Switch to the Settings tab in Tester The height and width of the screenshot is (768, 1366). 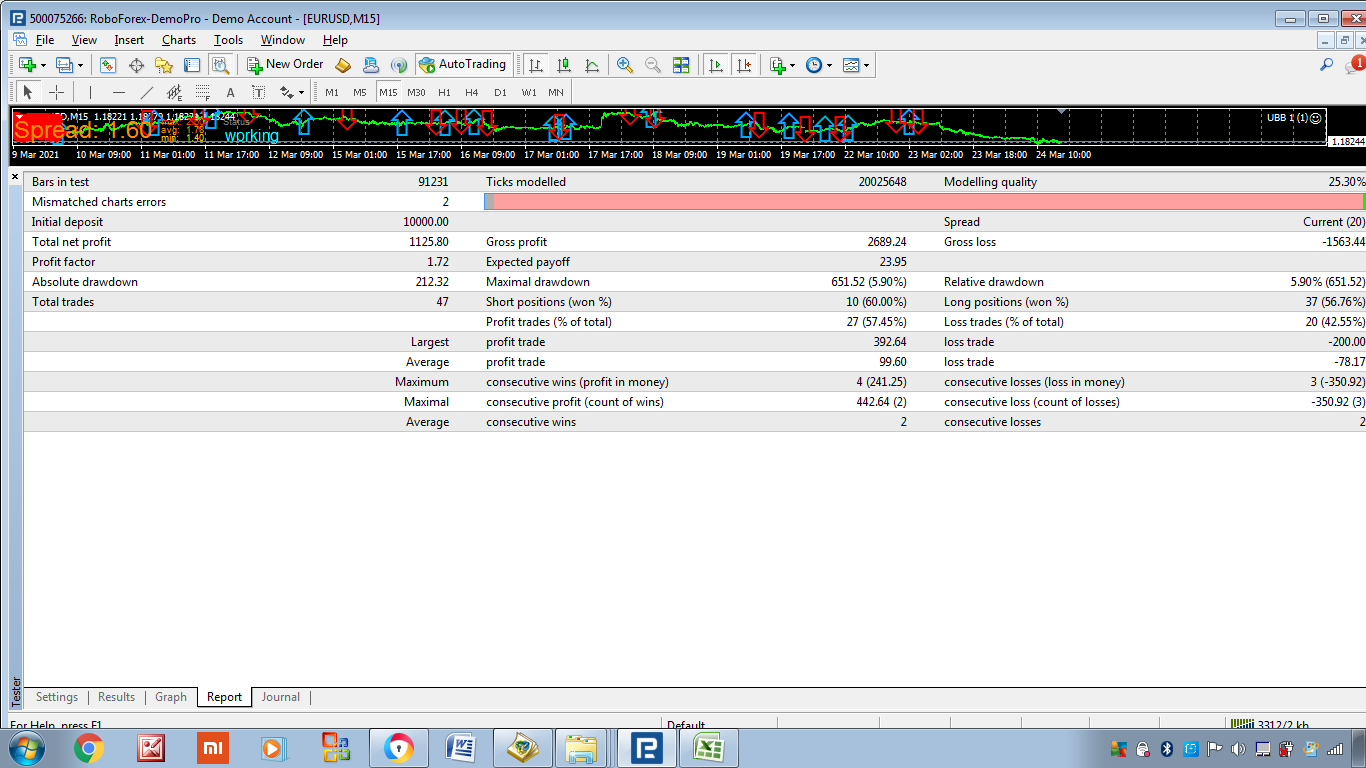(57, 697)
